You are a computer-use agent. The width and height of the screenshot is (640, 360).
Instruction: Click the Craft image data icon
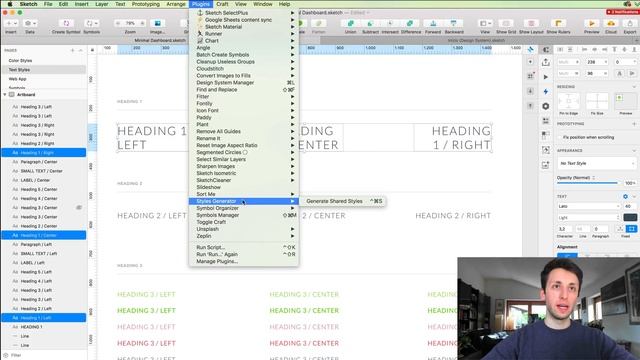pyautogui.click(x=546, y=150)
